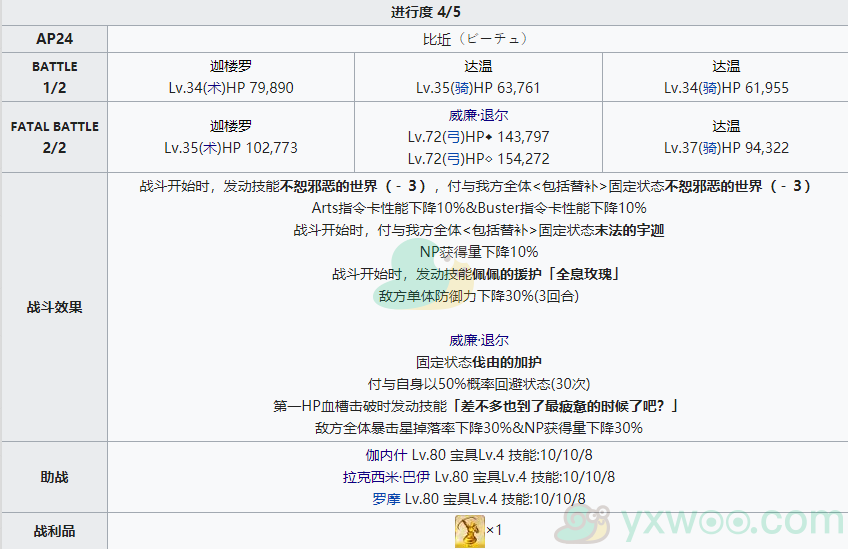The width and height of the screenshot is (848, 549).
Task: Select the ×1 loot quantity text
Action: (x=494, y=530)
